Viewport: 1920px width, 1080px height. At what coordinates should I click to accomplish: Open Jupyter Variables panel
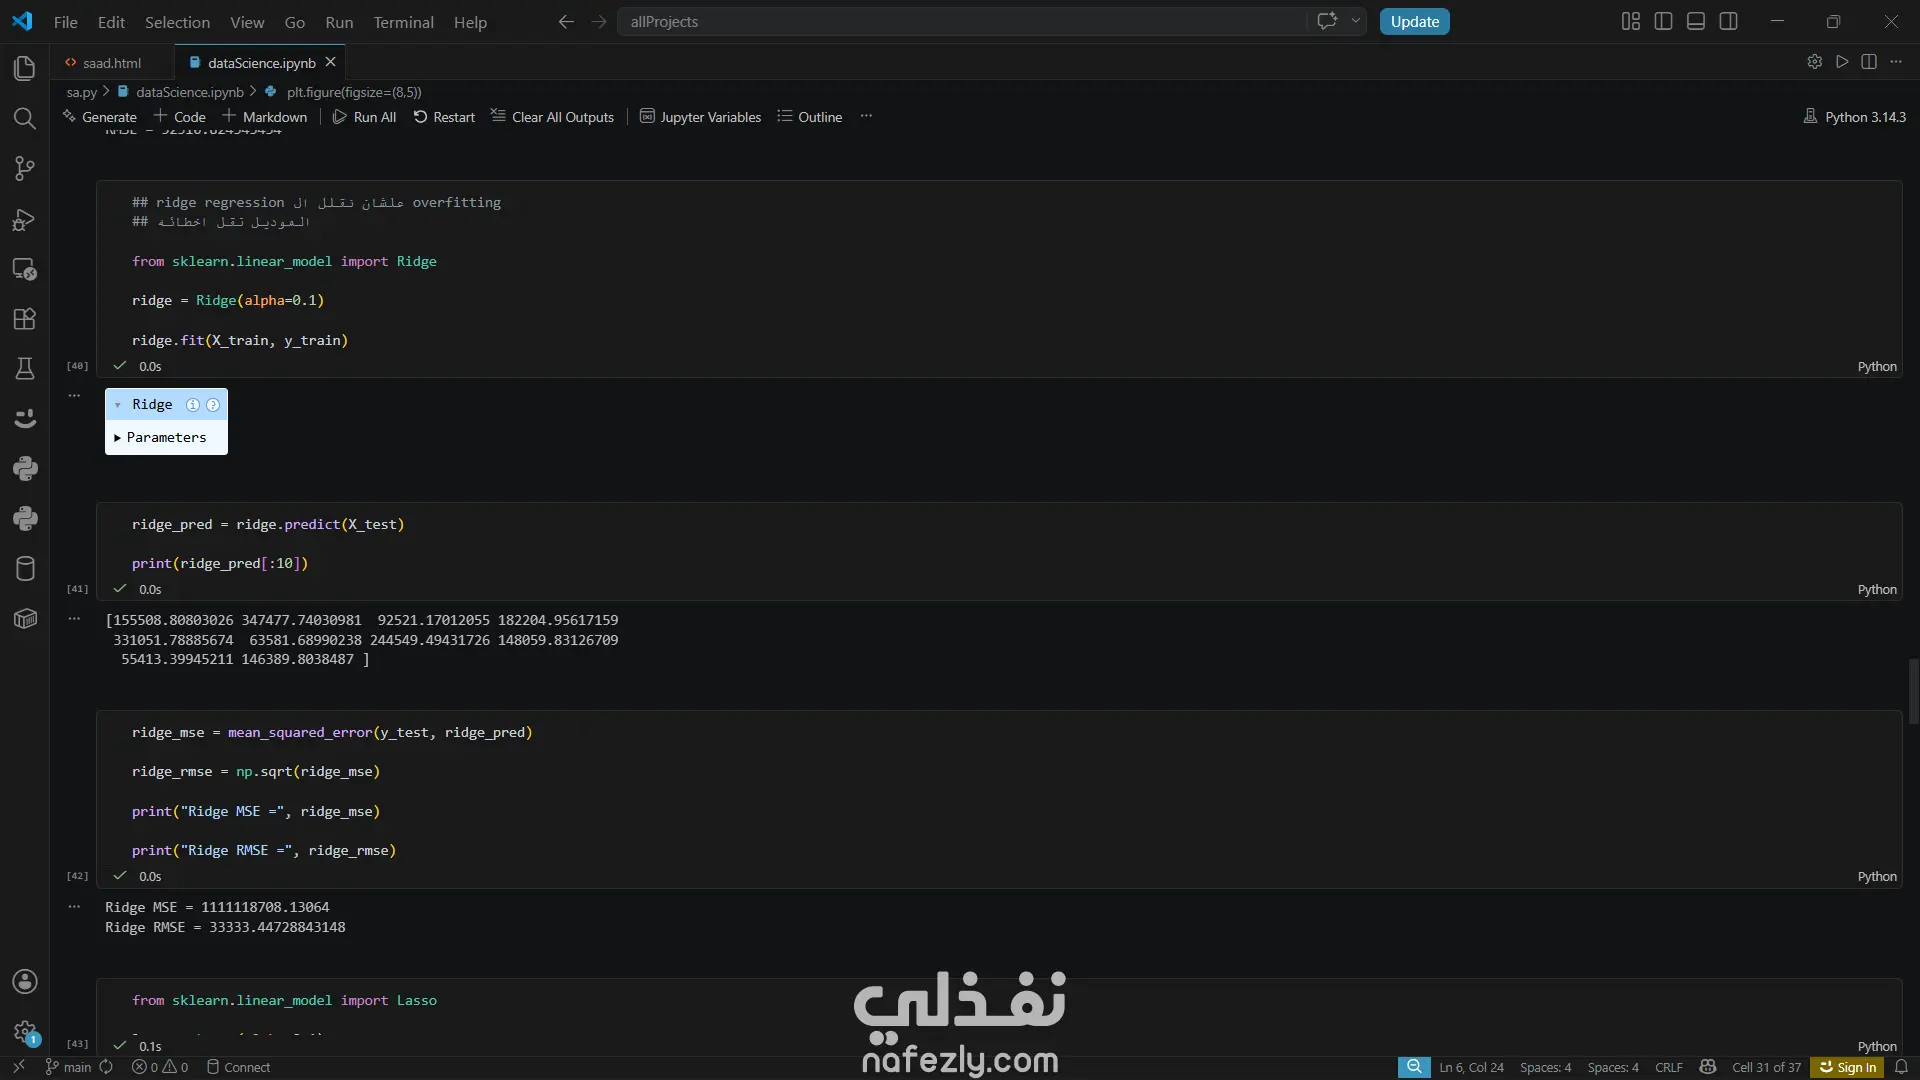pyautogui.click(x=700, y=117)
